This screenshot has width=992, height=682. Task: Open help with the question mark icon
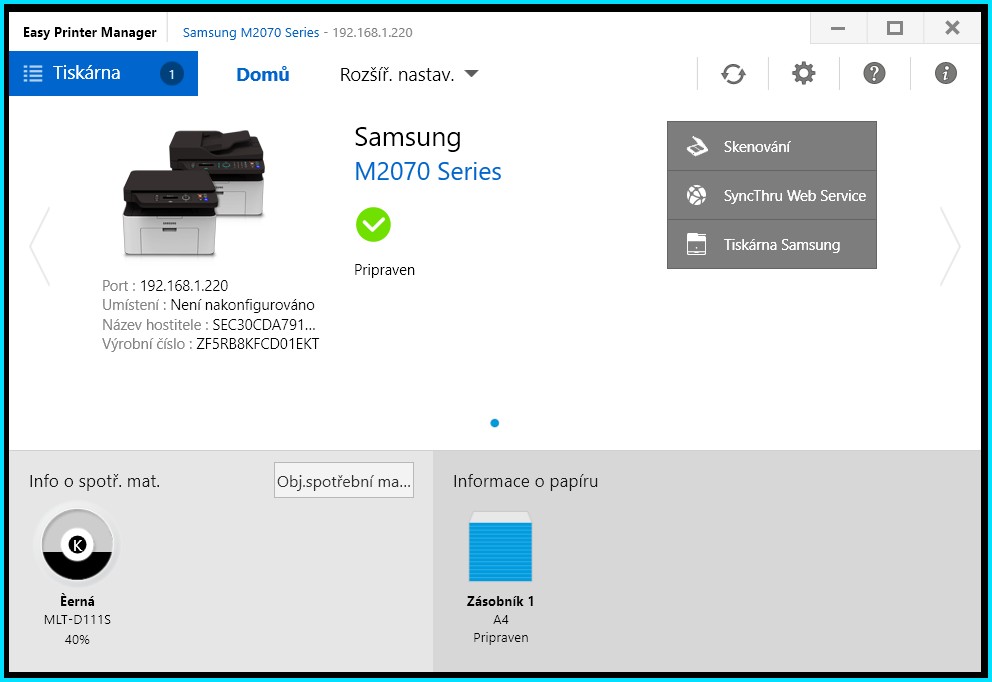[874, 73]
